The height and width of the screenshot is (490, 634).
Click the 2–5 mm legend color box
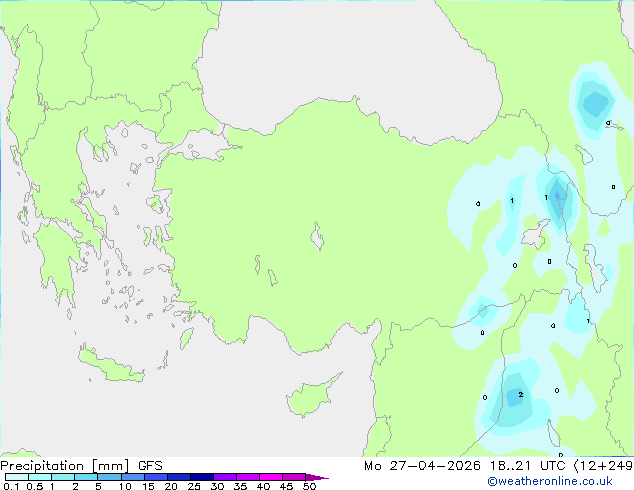tap(86, 477)
